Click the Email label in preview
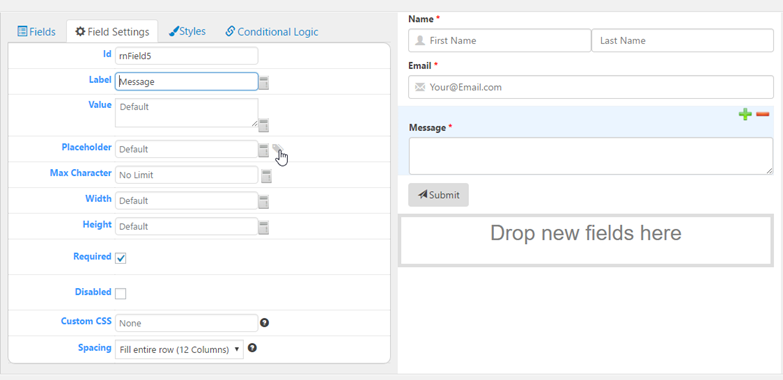This screenshot has height=380, width=783. (x=419, y=65)
